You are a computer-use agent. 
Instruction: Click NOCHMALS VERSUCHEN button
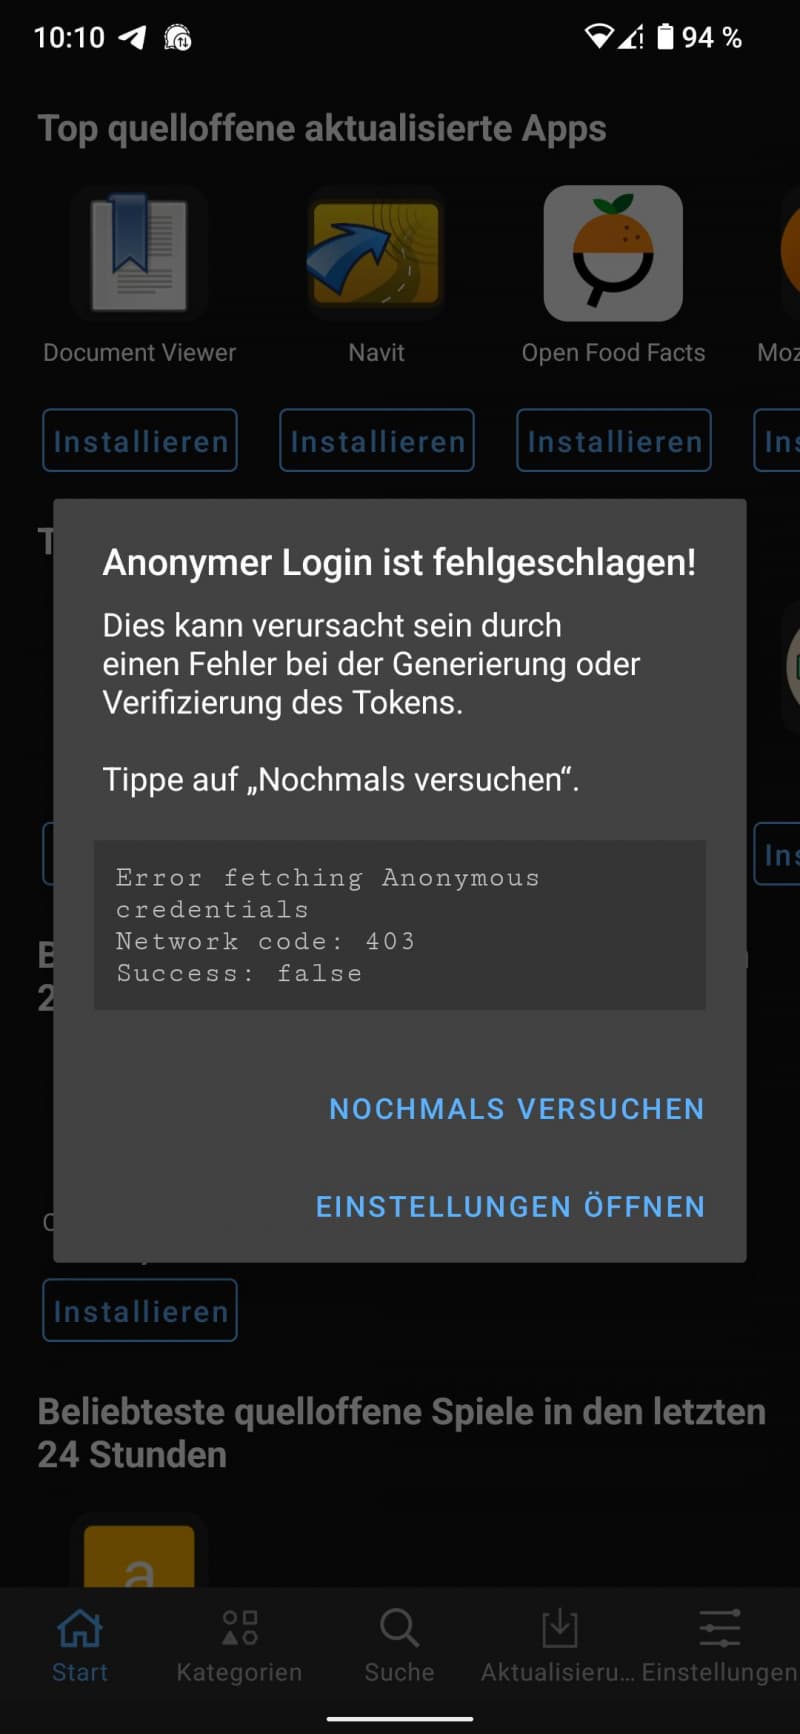pyautogui.click(x=517, y=1109)
